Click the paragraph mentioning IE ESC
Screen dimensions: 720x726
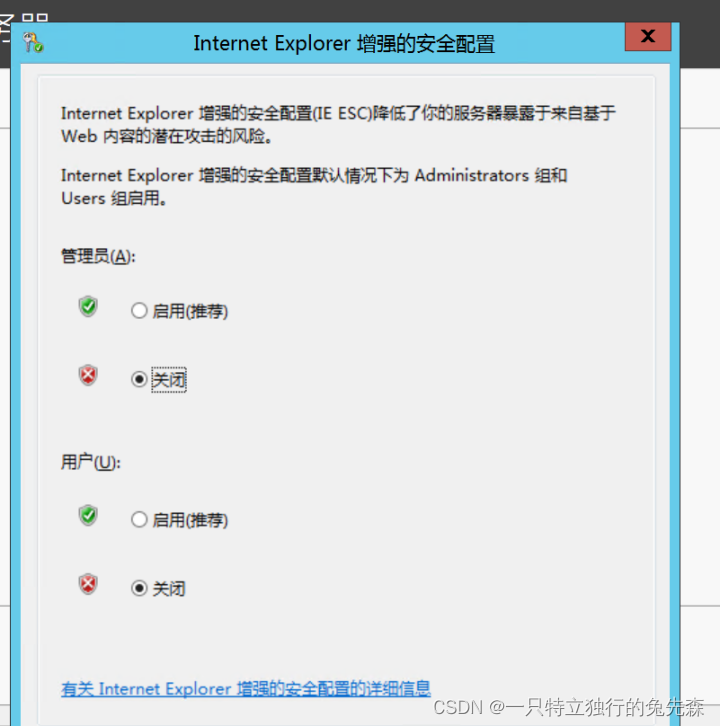pos(338,125)
